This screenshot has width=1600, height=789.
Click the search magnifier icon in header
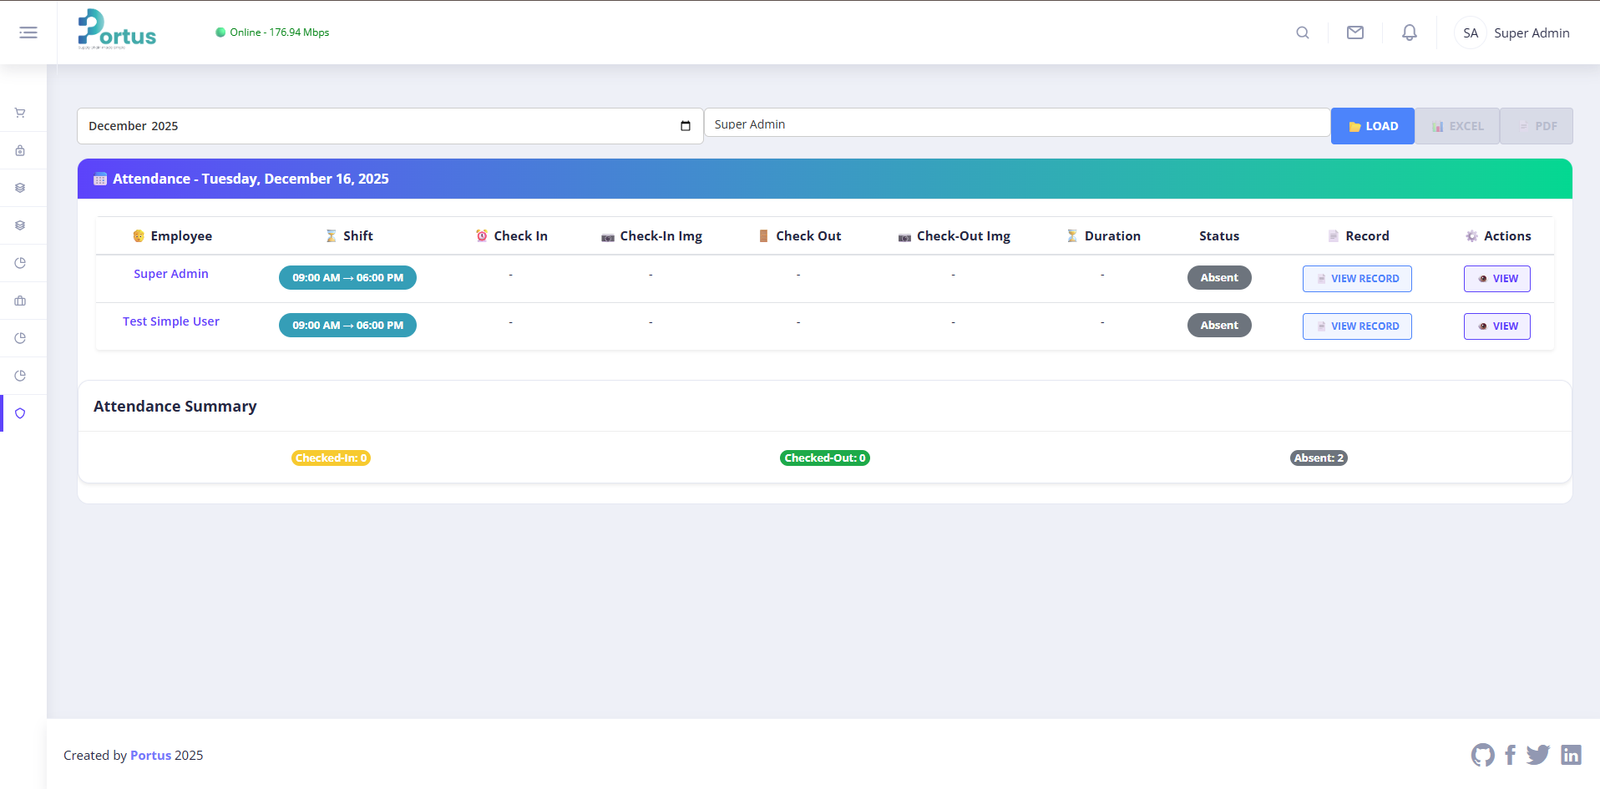(1302, 33)
